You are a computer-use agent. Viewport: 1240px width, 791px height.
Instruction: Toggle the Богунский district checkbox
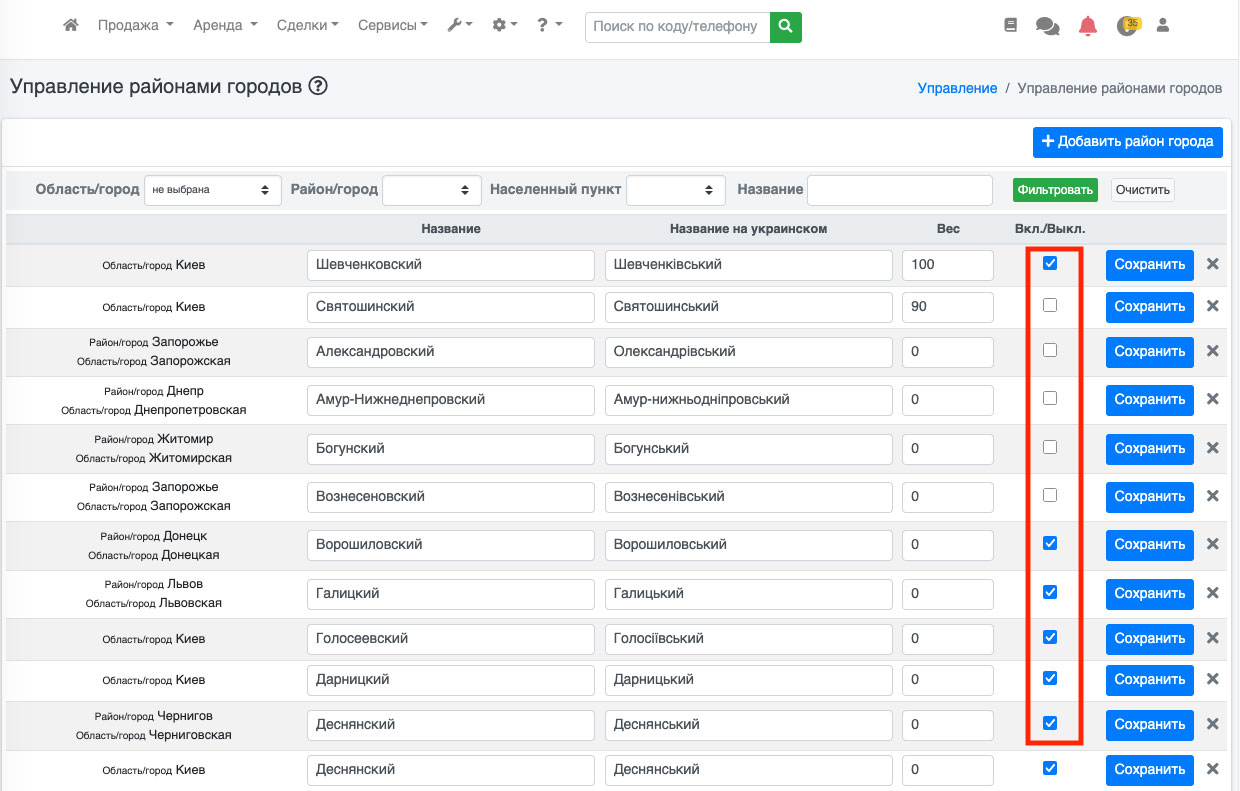click(x=1049, y=447)
